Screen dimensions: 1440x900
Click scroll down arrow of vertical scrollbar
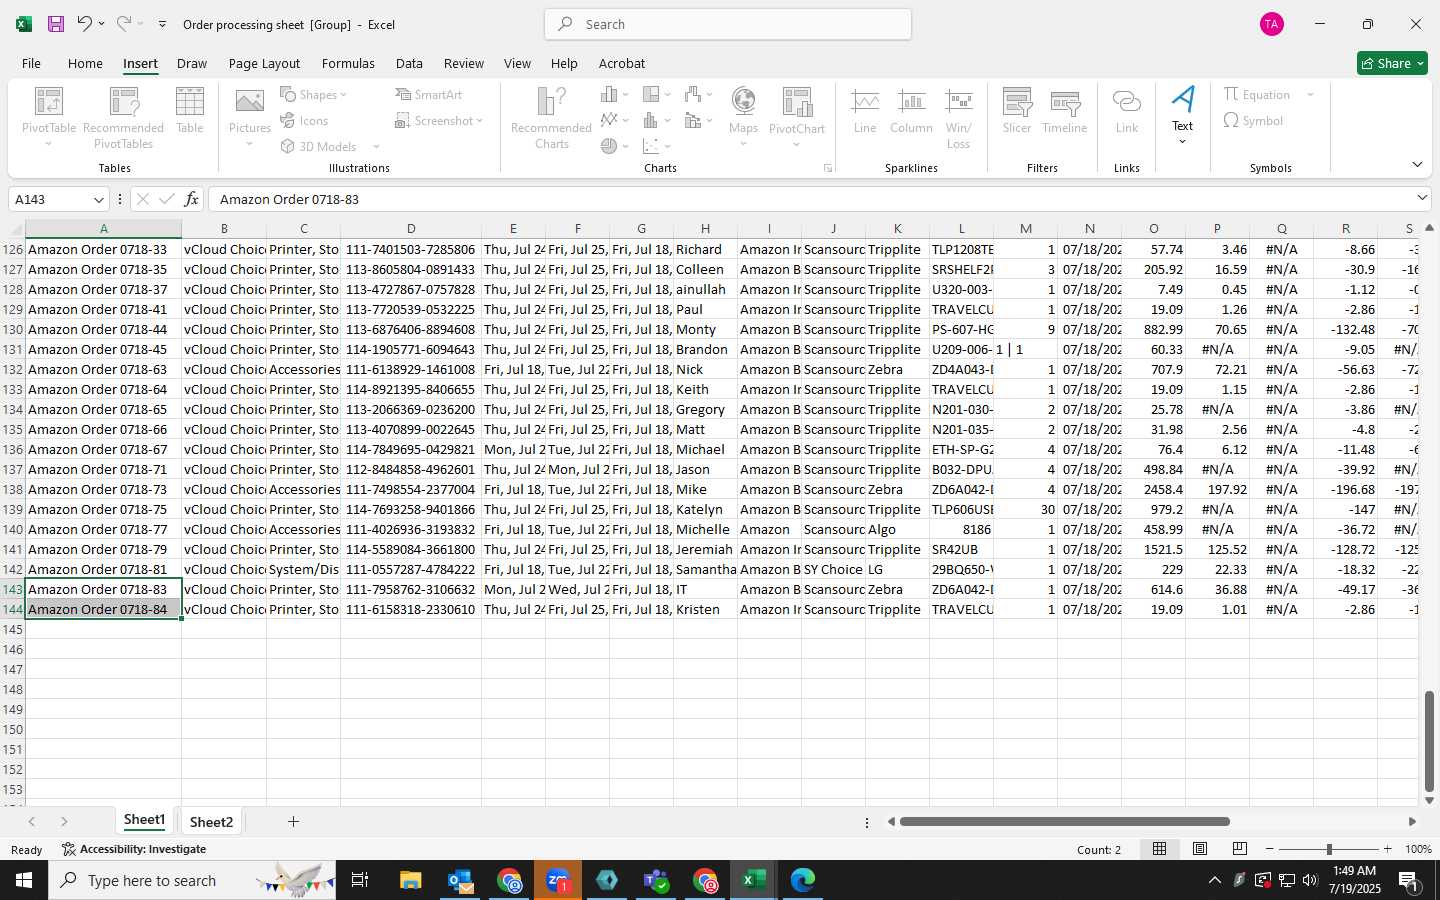pos(1429,800)
